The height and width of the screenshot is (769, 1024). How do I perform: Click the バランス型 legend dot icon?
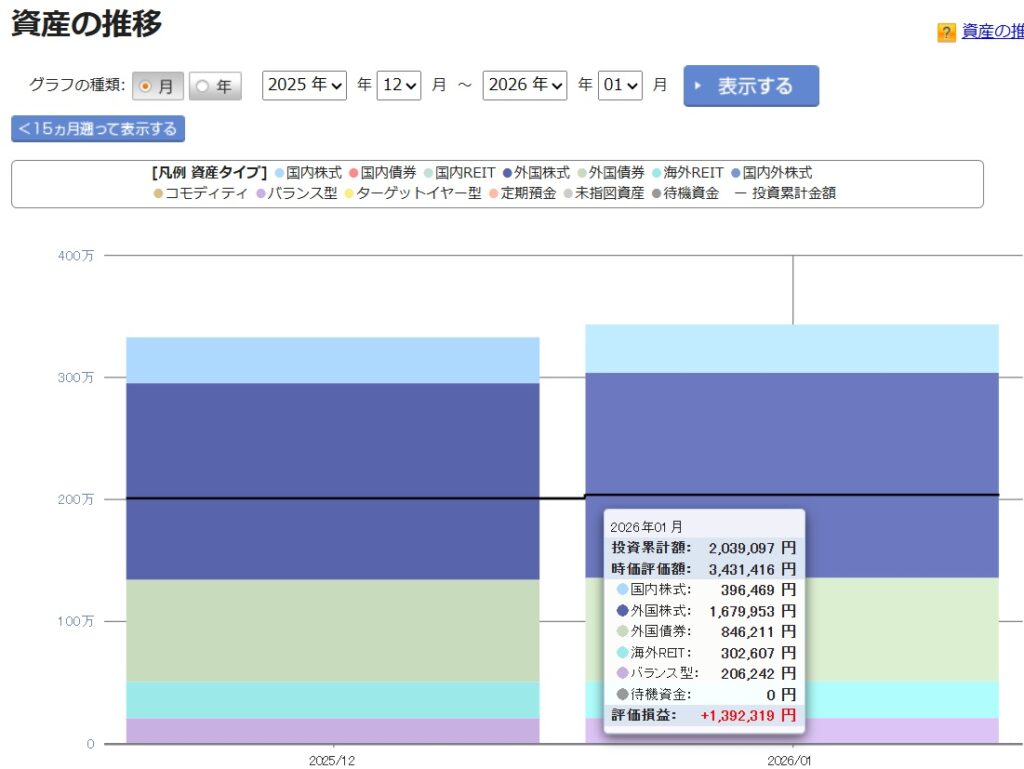[262, 194]
